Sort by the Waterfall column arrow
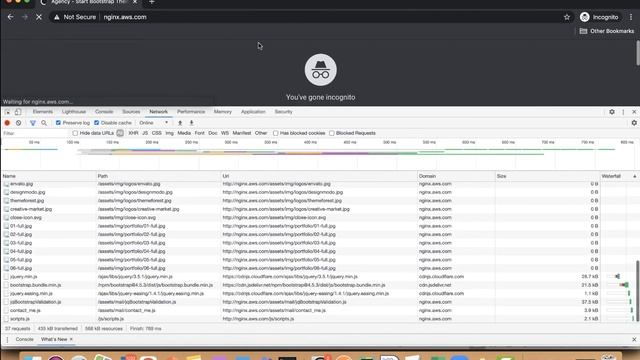This screenshot has height=360, width=640. point(635,176)
